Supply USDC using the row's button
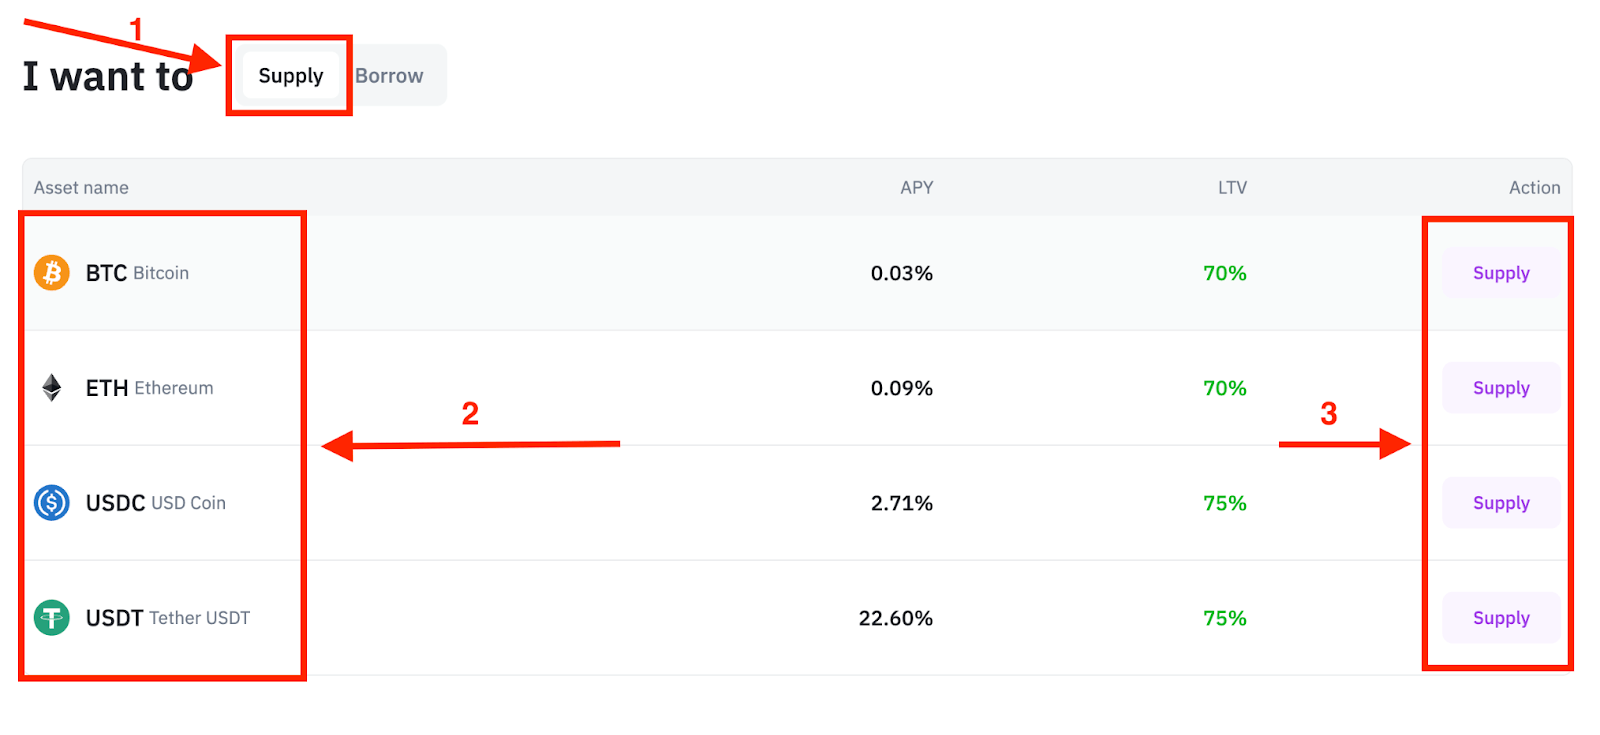1600x735 pixels. 1501,503
